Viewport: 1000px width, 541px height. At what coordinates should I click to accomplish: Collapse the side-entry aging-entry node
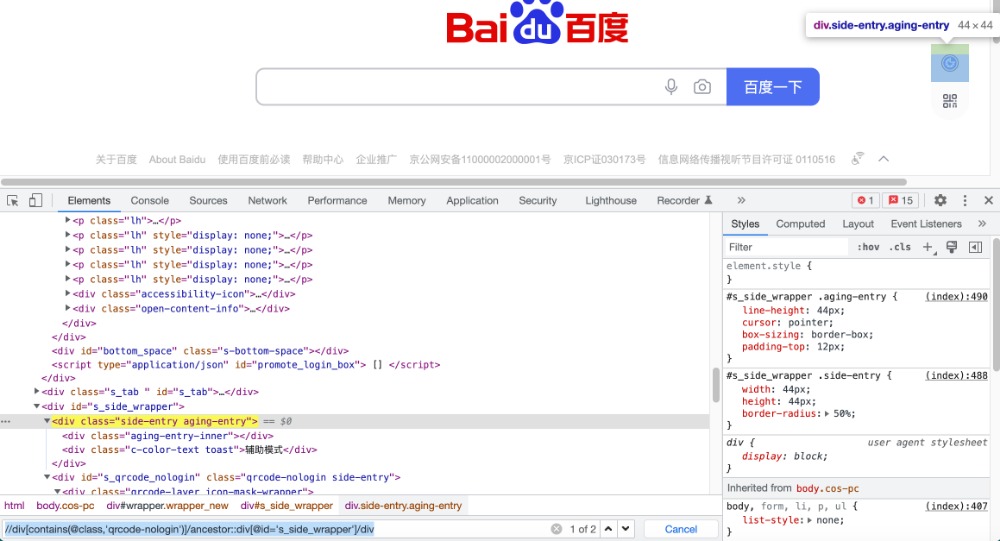pos(47,420)
